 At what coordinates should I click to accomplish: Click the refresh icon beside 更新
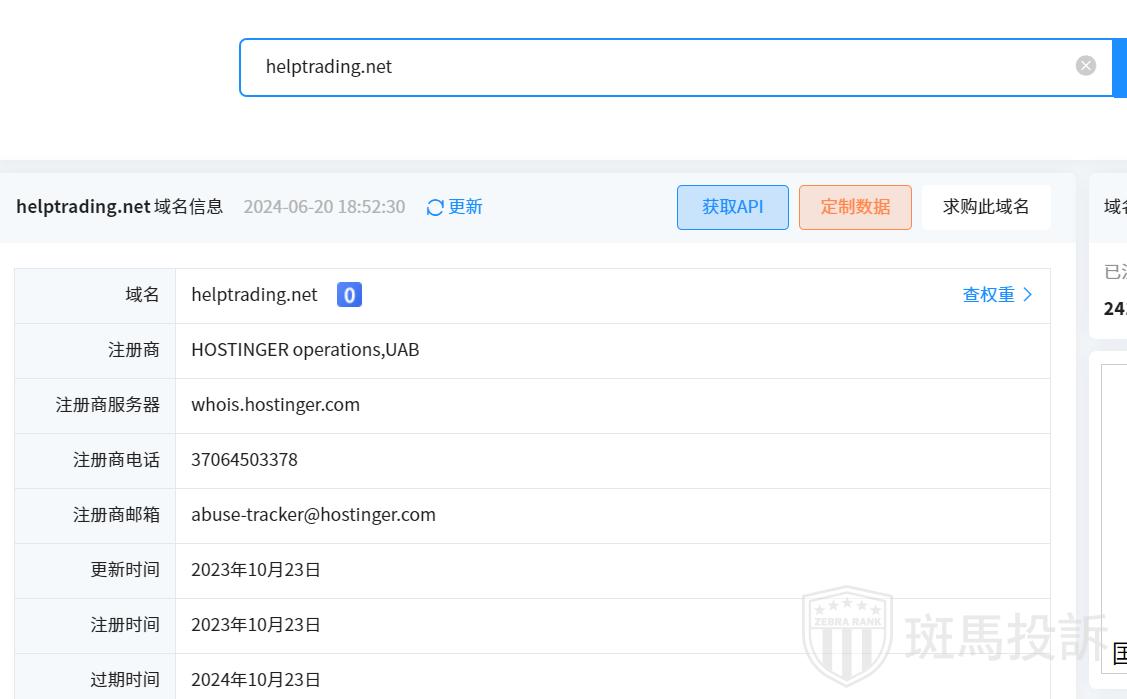pos(435,207)
